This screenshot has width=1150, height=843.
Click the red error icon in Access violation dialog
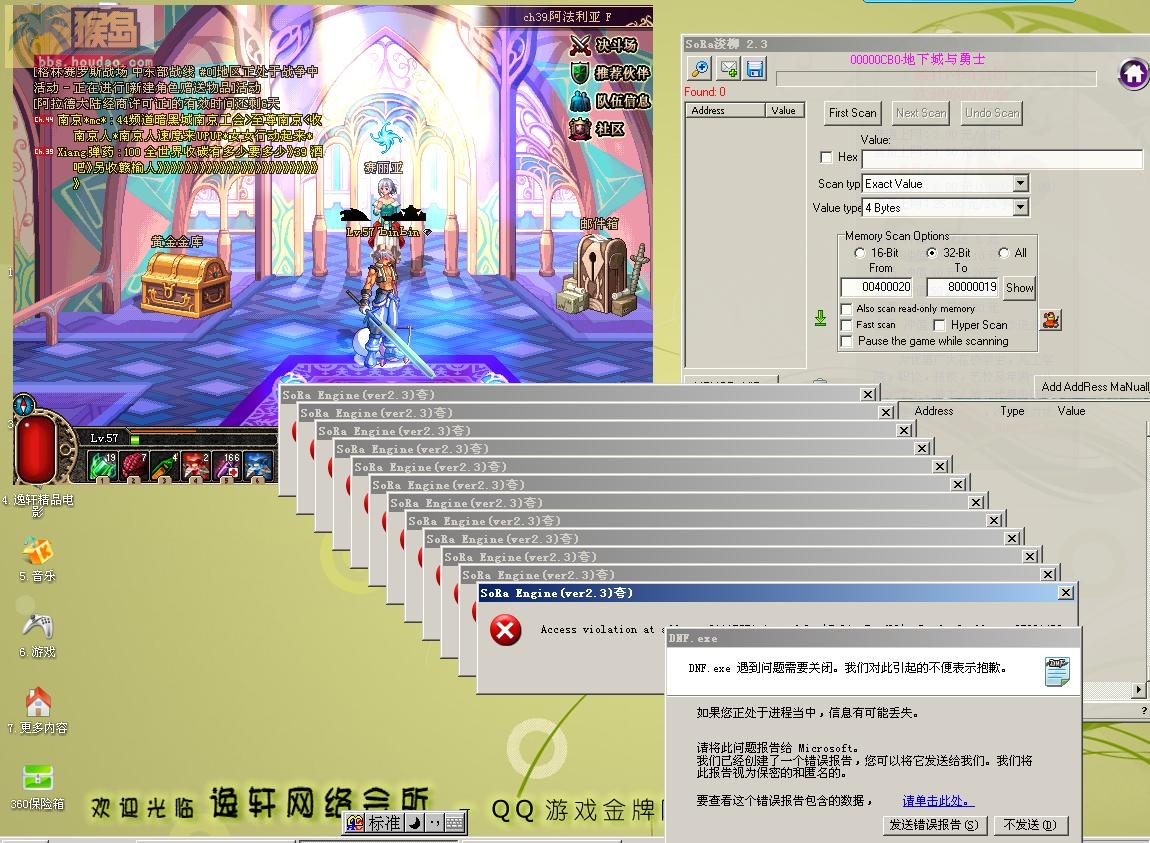(x=505, y=630)
